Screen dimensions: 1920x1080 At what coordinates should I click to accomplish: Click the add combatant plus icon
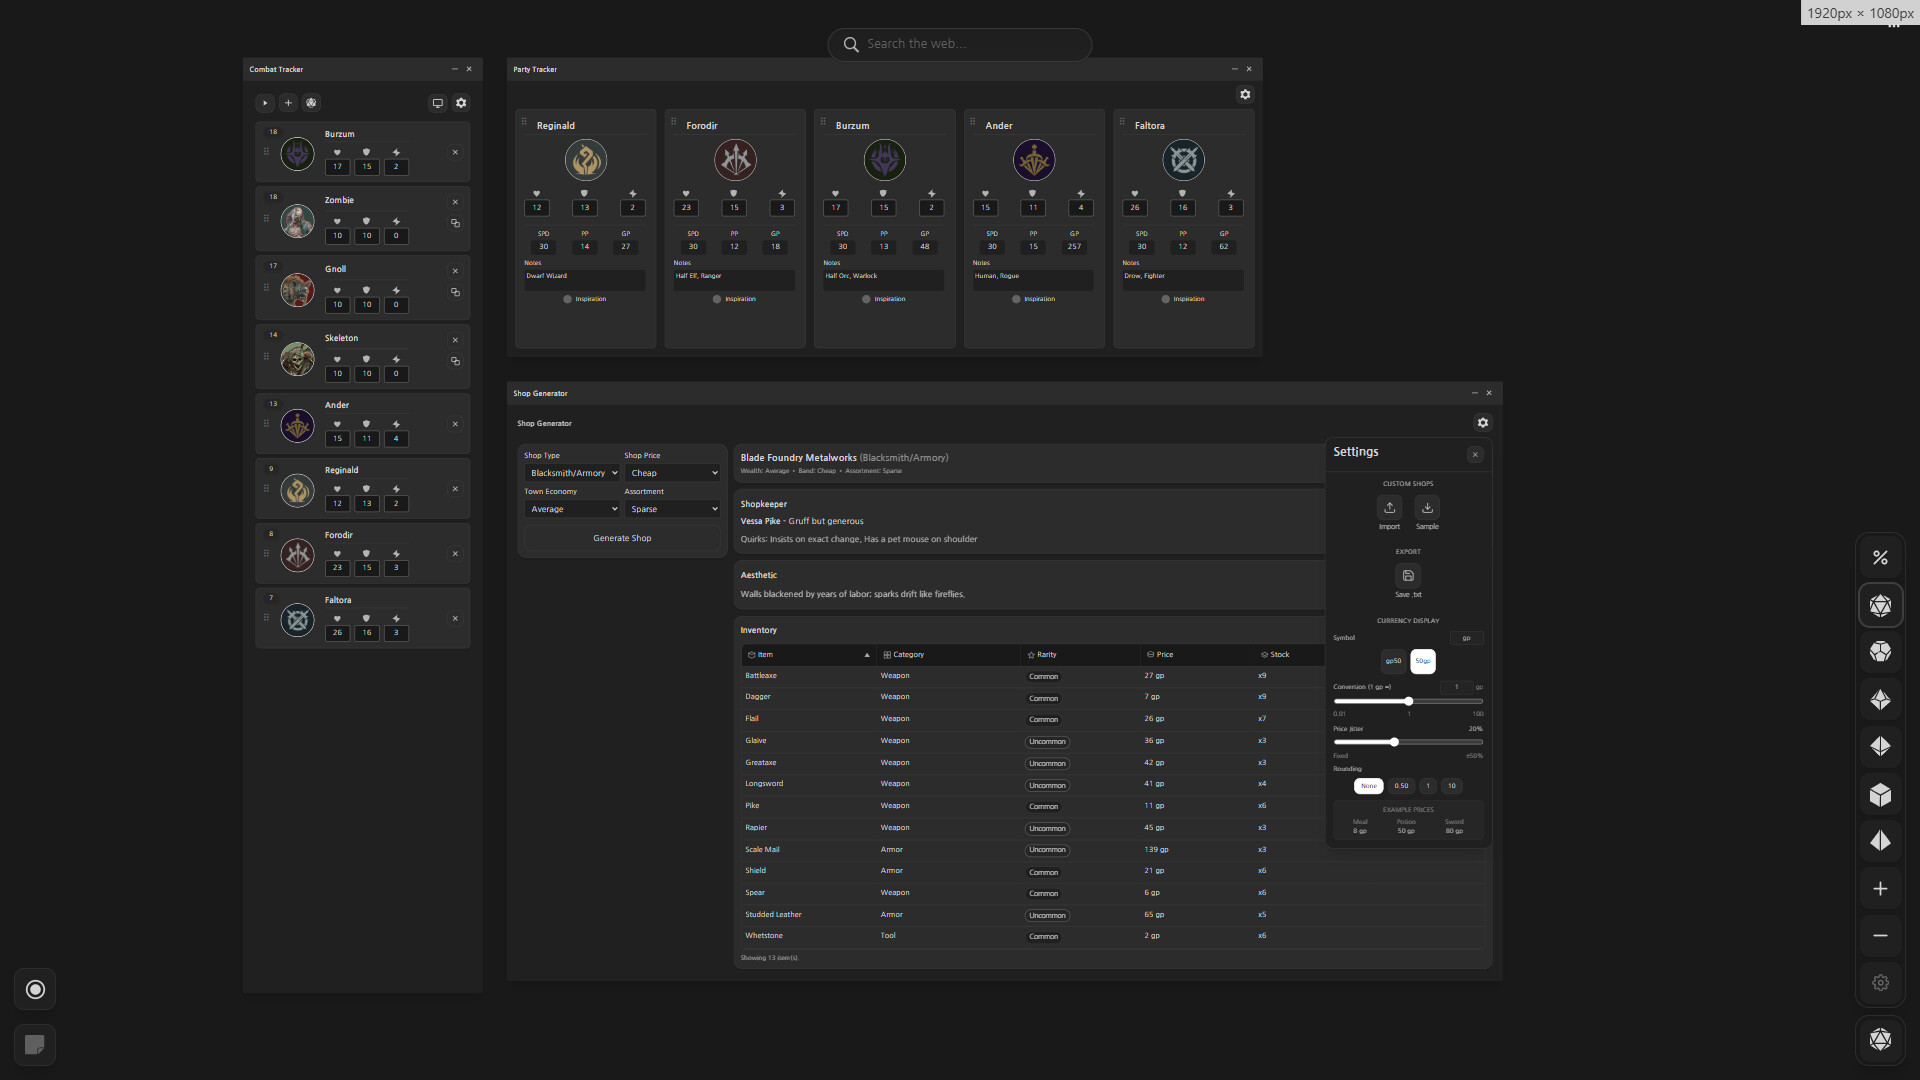point(288,103)
